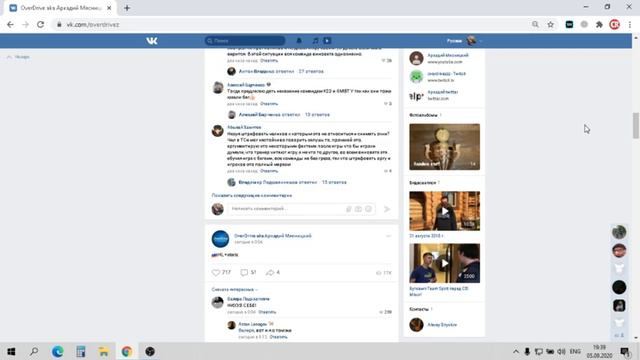Reload the browser page
The width and height of the screenshot is (640, 360).
[x=40, y=24]
